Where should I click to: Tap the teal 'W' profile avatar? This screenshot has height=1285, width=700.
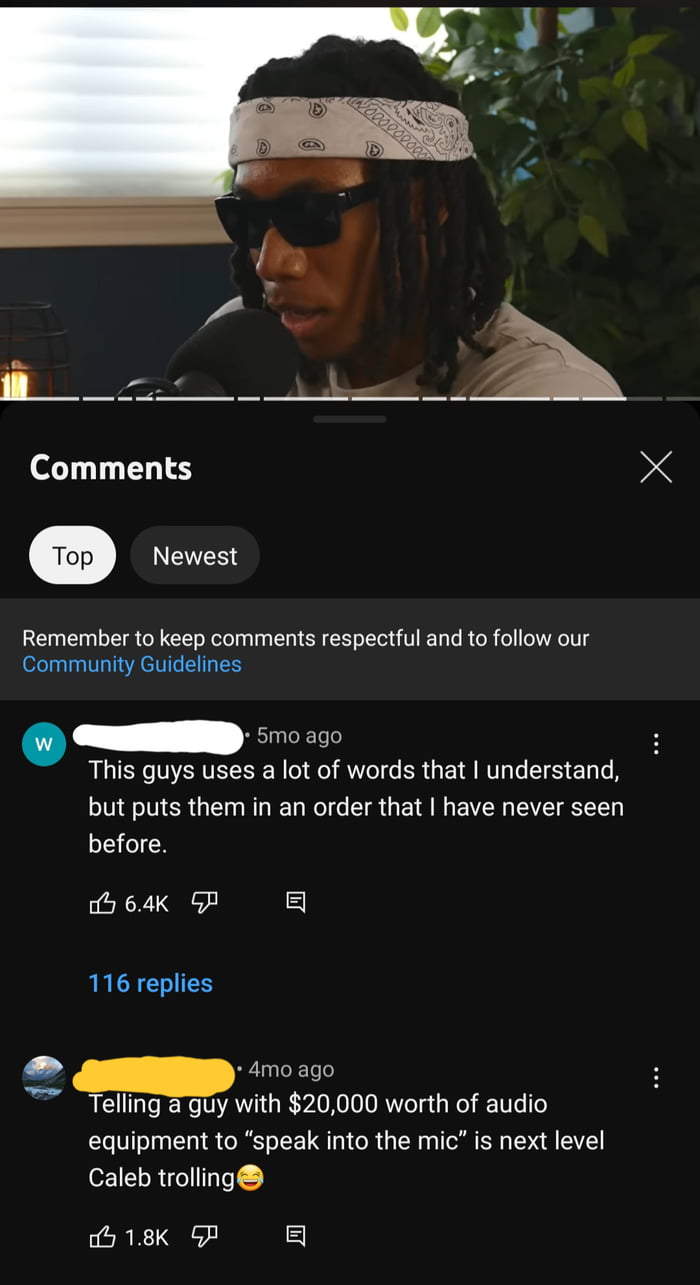coord(43,743)
